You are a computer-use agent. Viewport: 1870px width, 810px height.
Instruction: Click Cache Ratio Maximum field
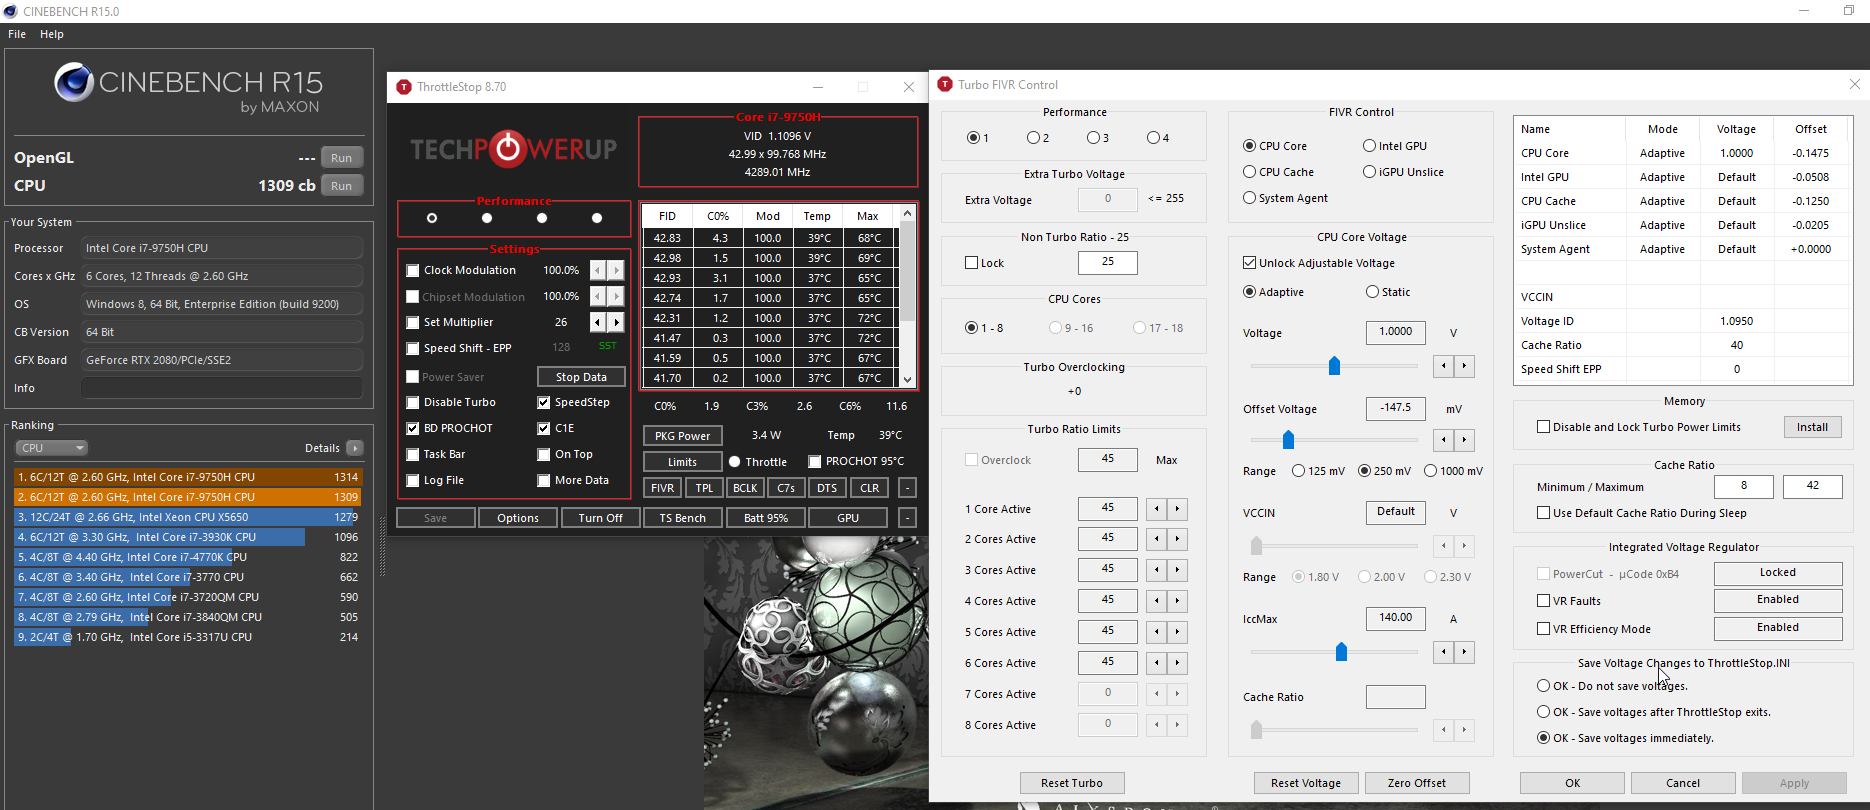(x=1812, y=486)
